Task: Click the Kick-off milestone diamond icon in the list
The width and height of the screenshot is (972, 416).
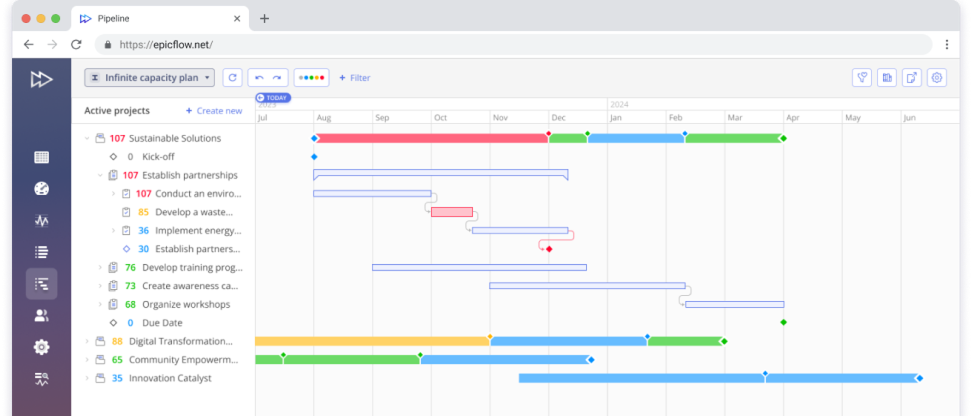Action: [x=113, y=157]
